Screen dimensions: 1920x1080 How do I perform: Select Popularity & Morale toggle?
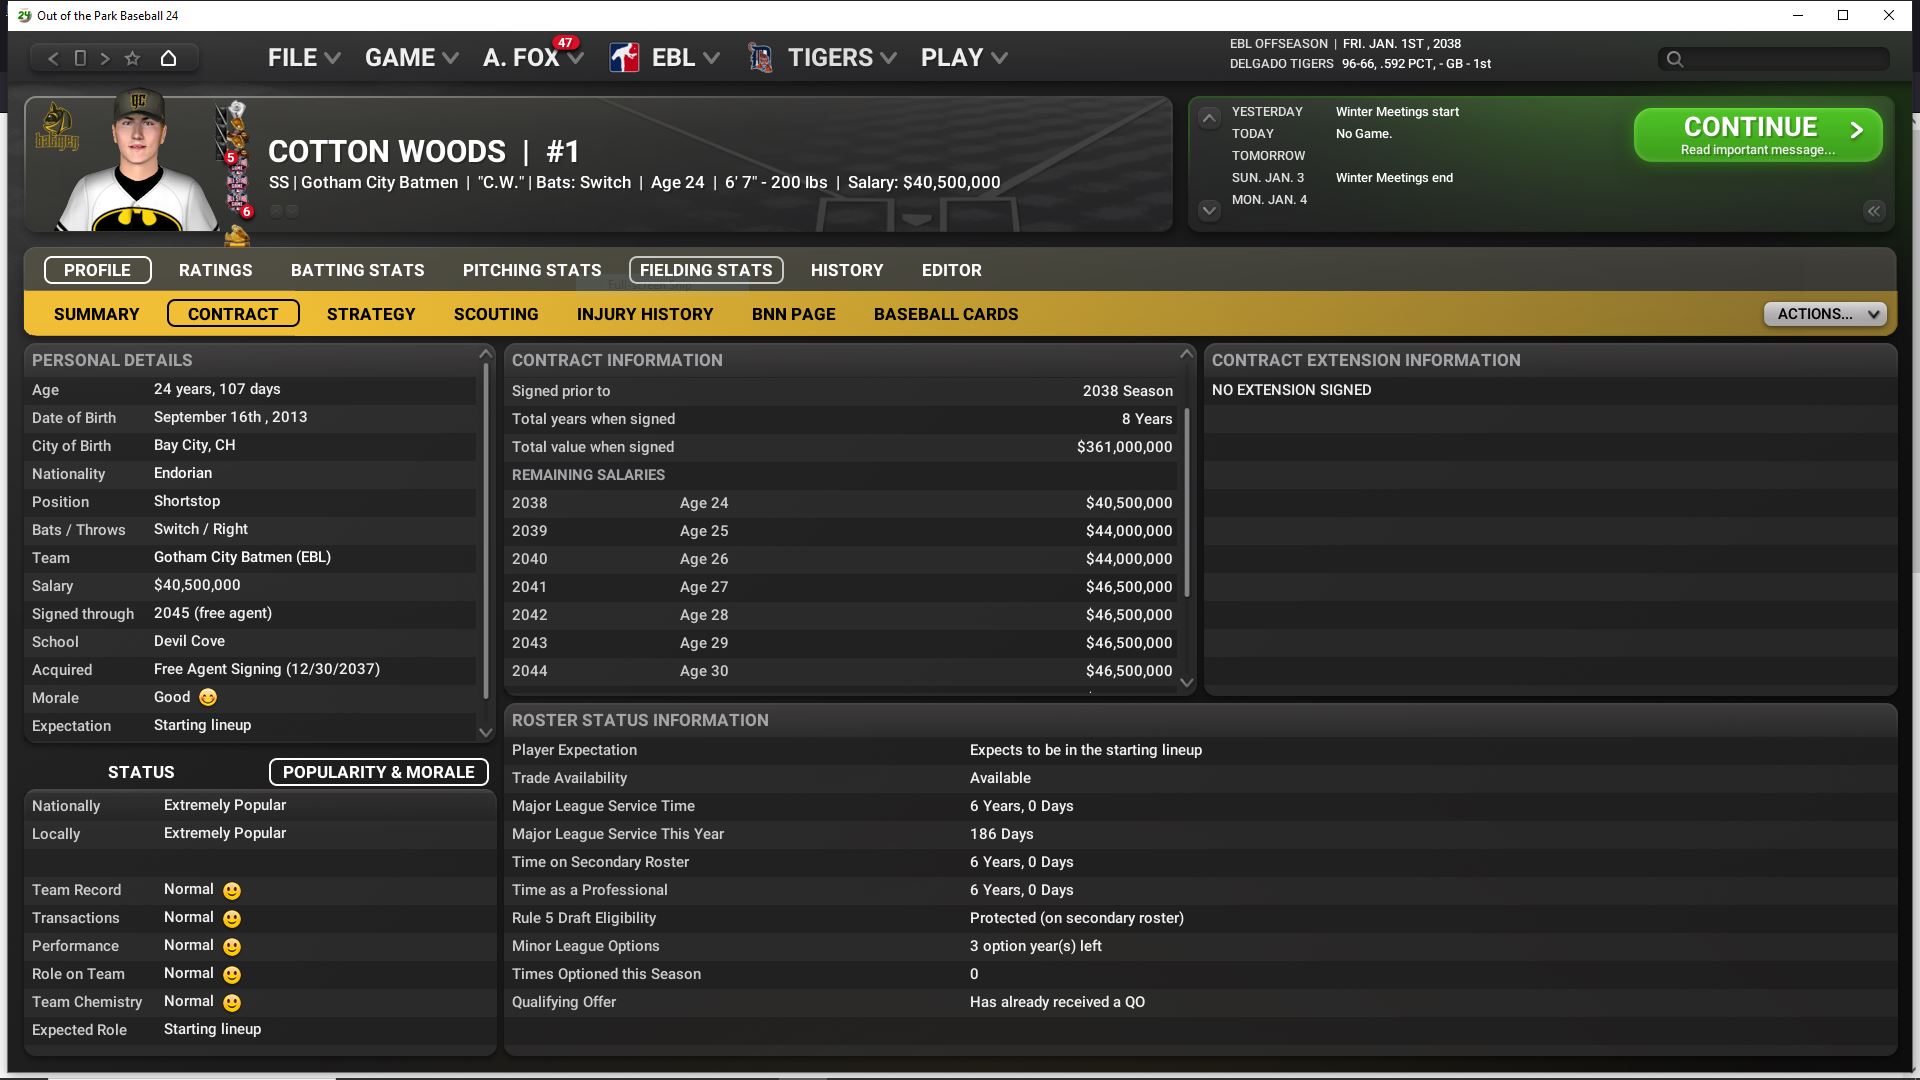(378, 772)
